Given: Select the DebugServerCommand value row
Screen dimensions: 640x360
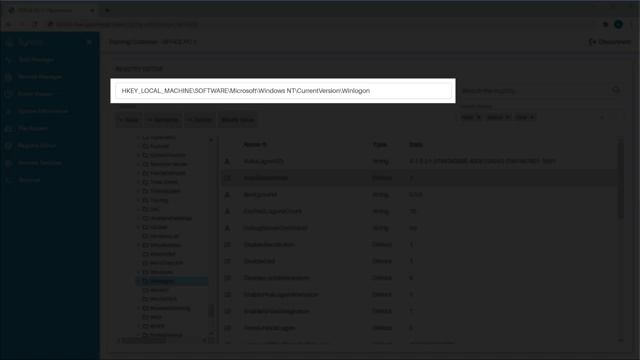Looking at the screenshot, I should 420,228.
